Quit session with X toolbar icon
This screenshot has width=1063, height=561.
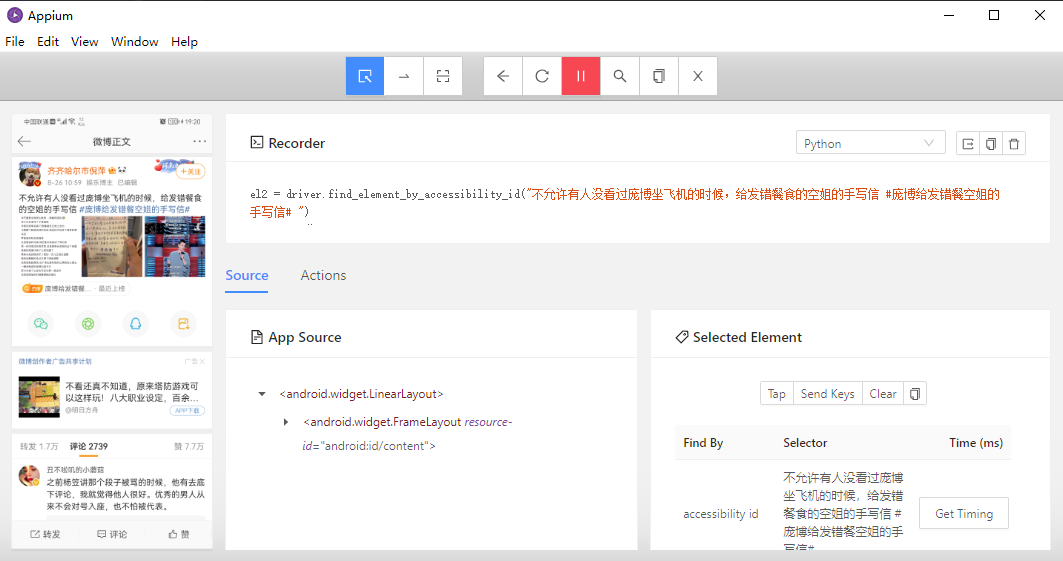click(x=698, y=76)
